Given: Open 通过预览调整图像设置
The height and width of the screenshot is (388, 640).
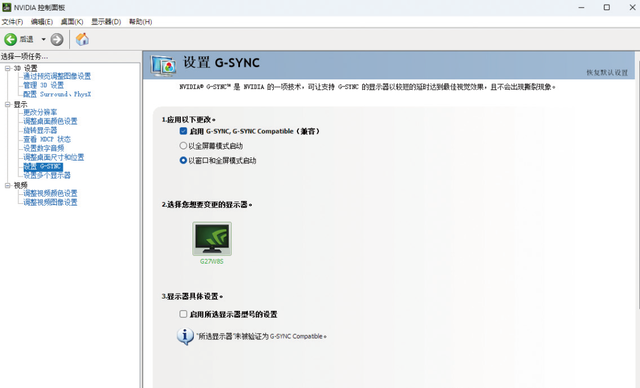Looking at the screenshot, I should 57,76.
